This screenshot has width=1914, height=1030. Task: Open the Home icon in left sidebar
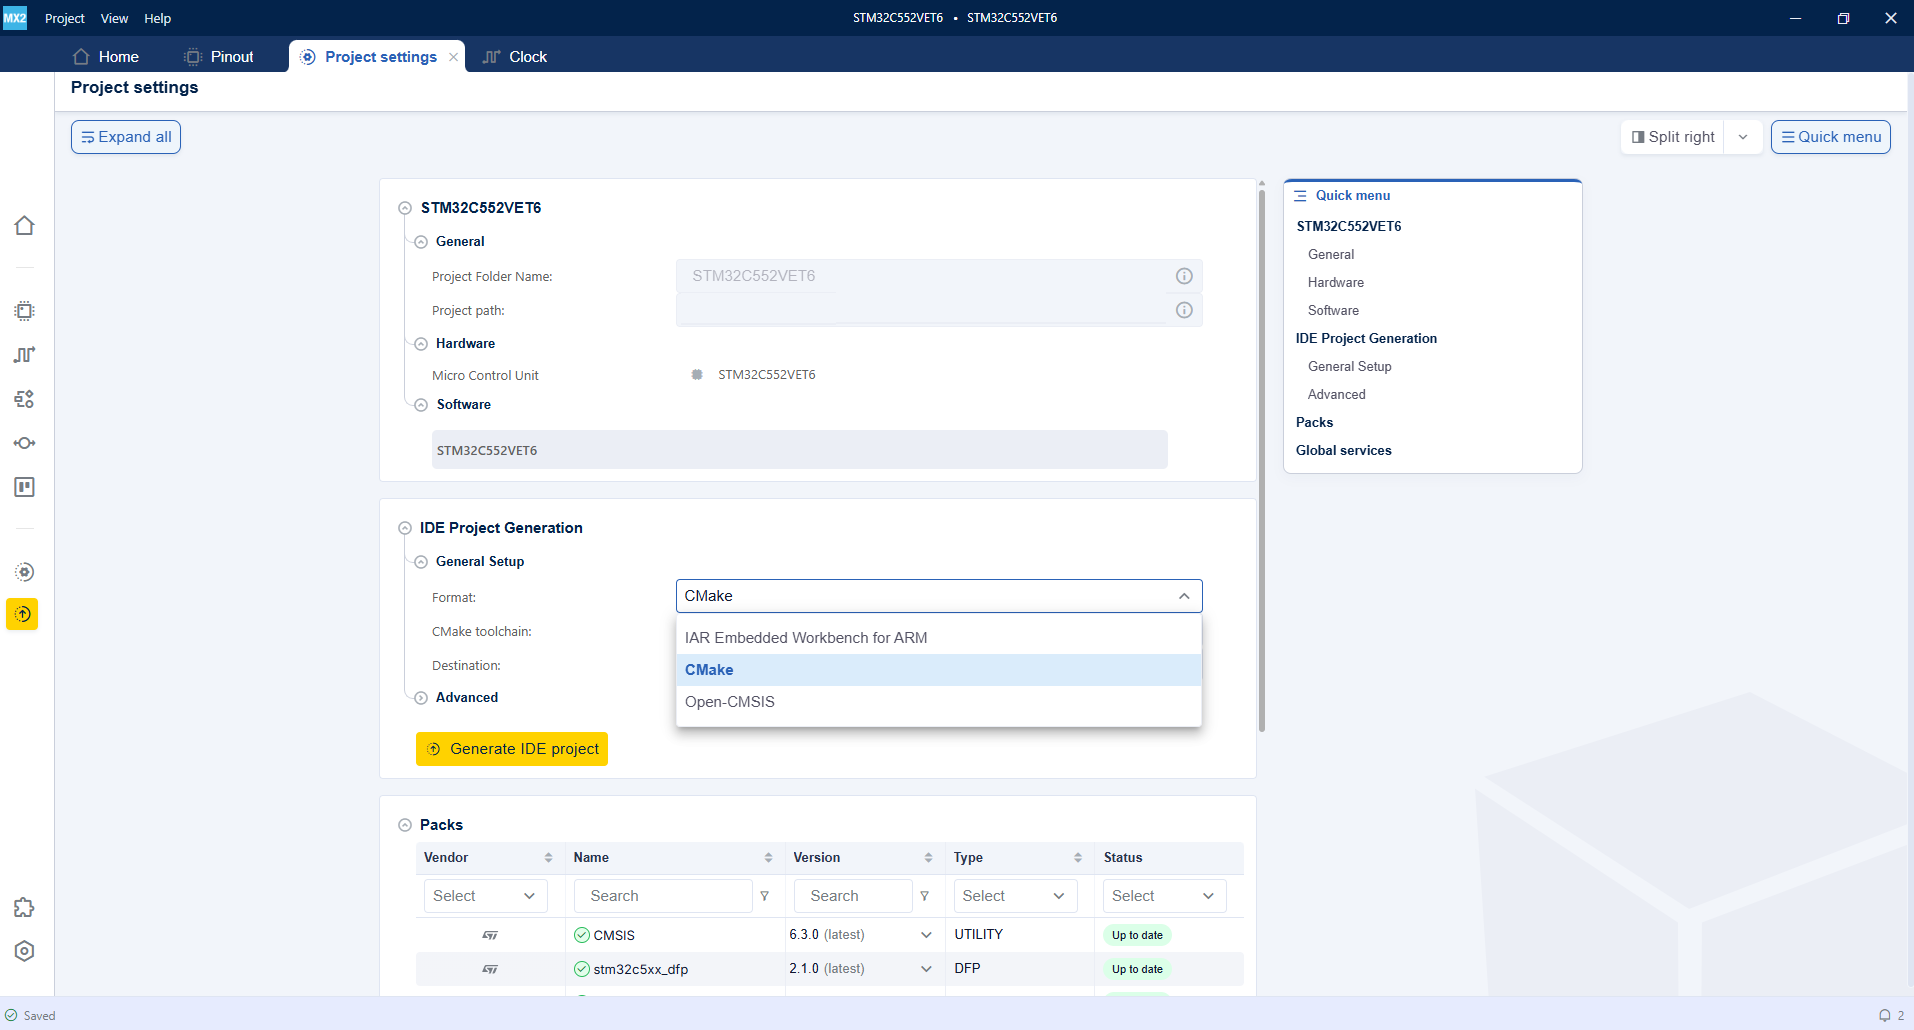pyautogui.click(x=24, y=226)
